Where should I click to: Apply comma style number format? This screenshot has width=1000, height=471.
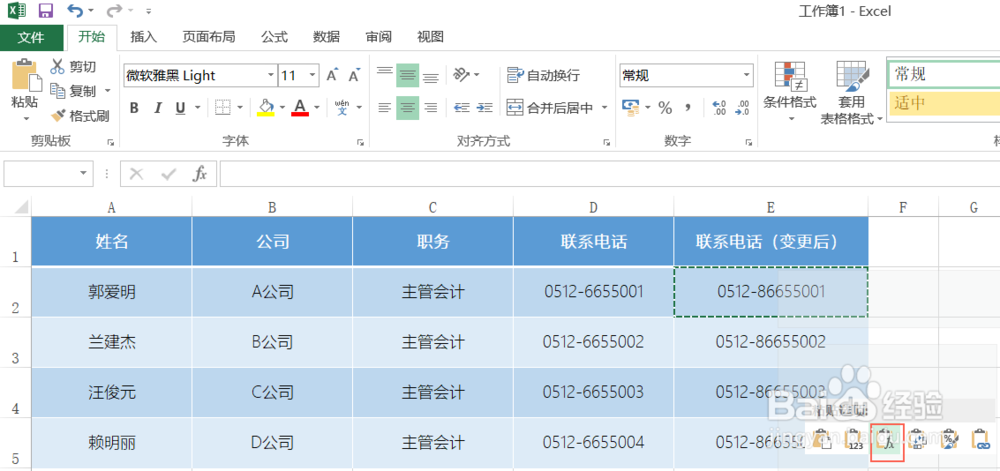coord(688,107)
